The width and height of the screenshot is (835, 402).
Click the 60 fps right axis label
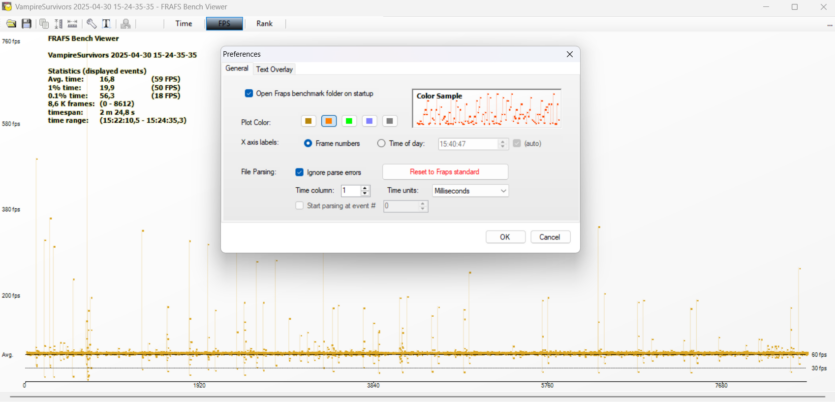coord(819,355)
